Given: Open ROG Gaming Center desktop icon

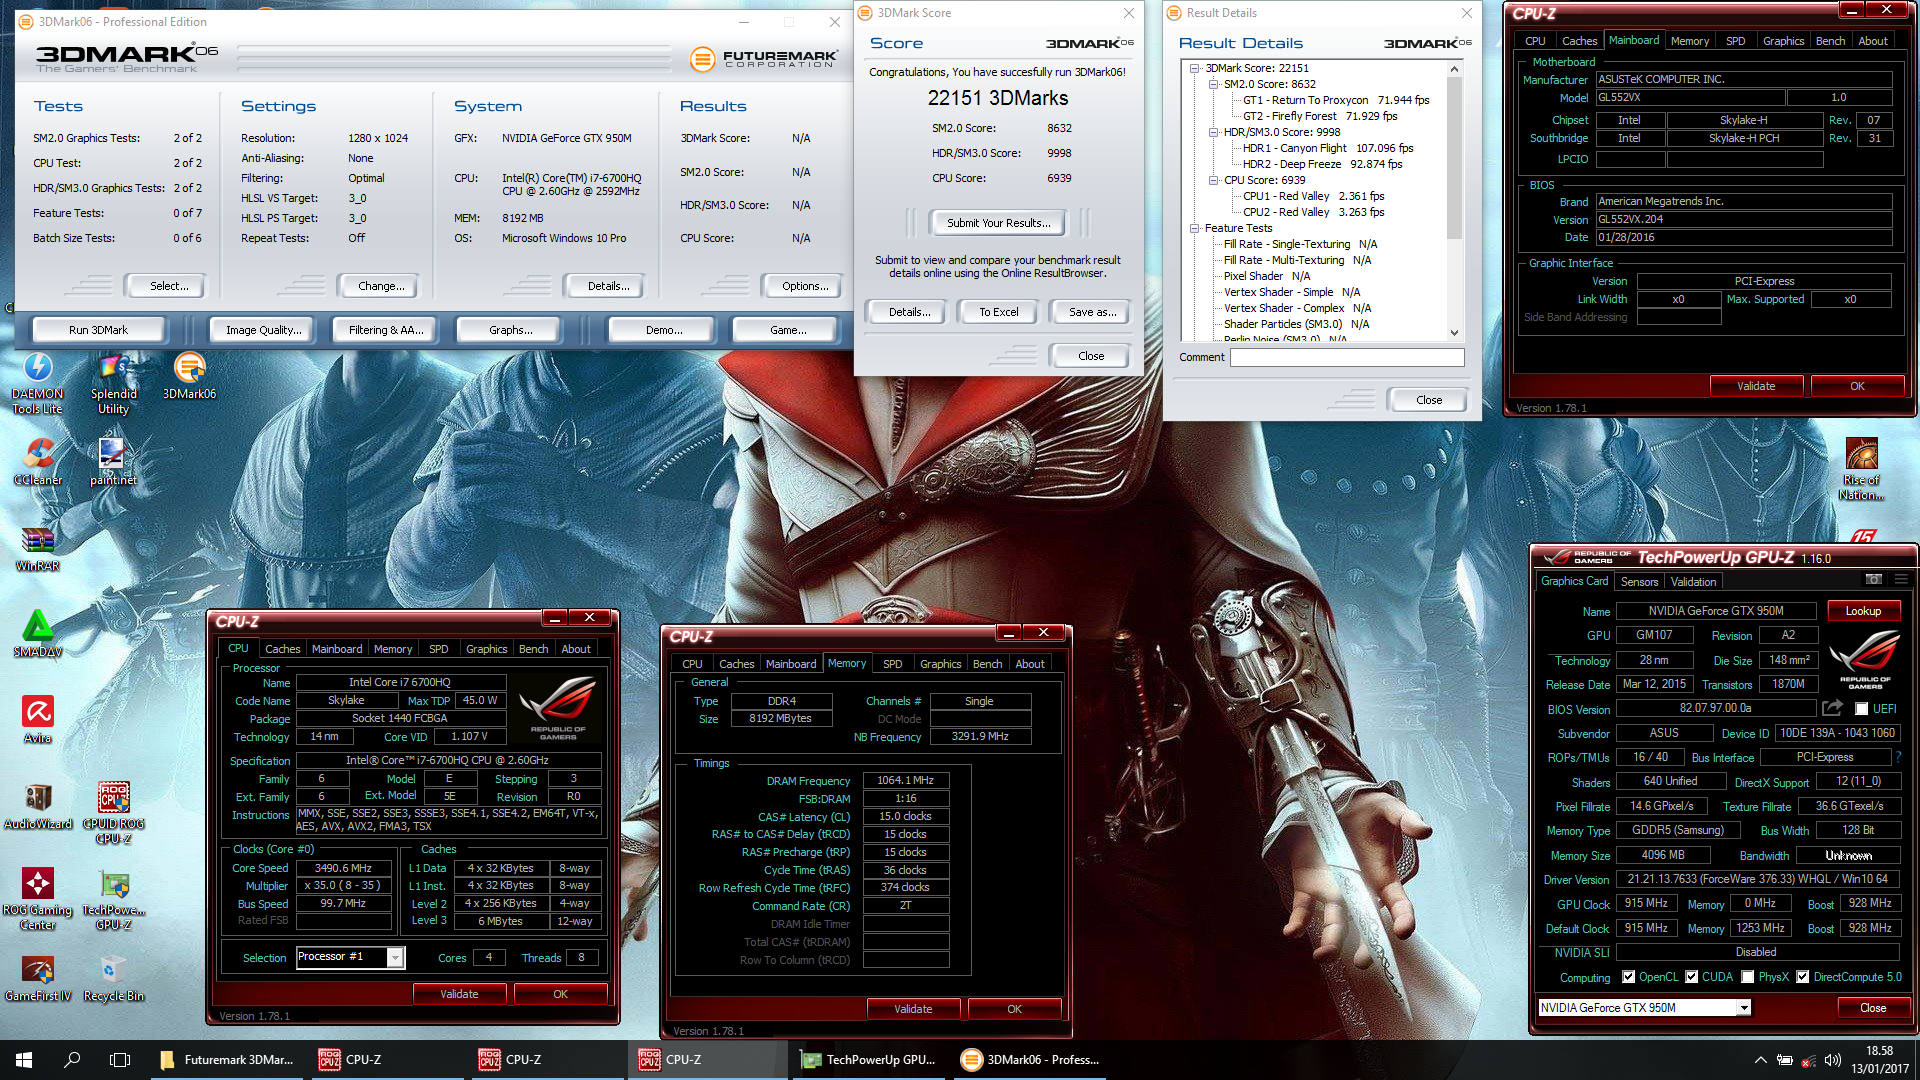Looking at the screenshot, I should (38, 899).
